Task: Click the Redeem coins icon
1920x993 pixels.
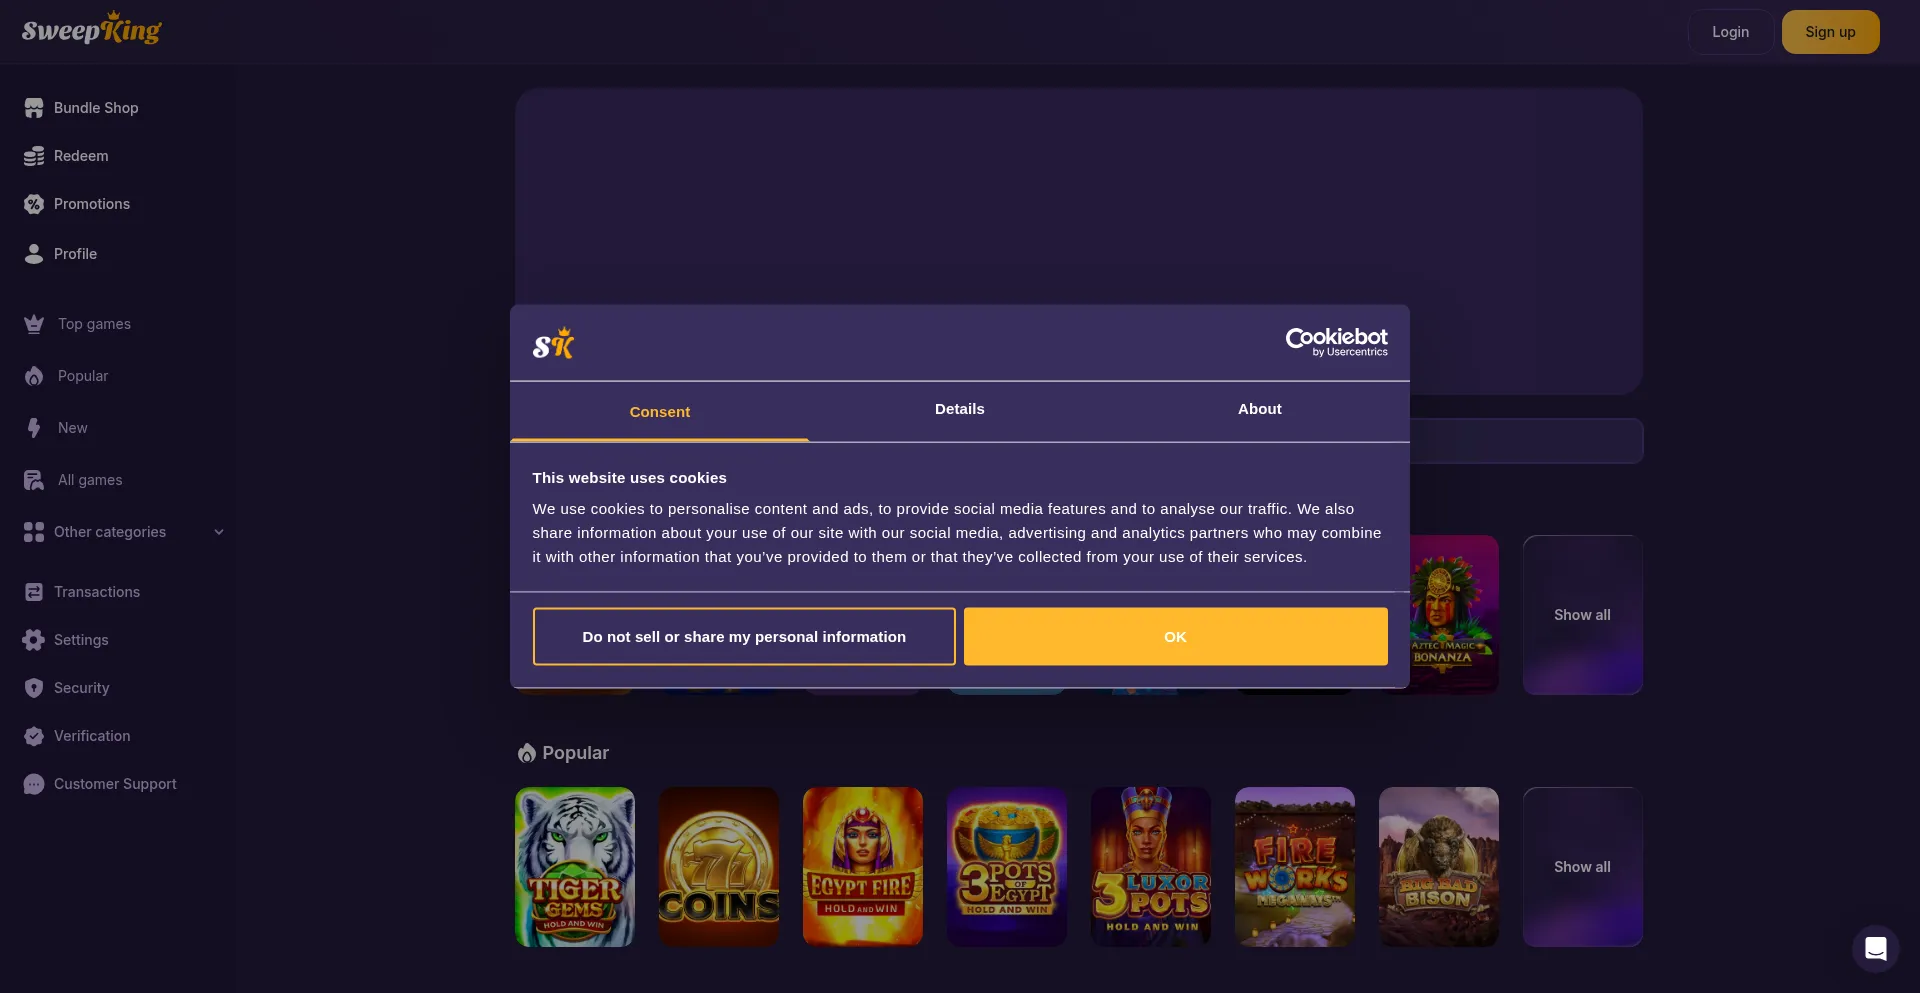Action: pos(34,156)
